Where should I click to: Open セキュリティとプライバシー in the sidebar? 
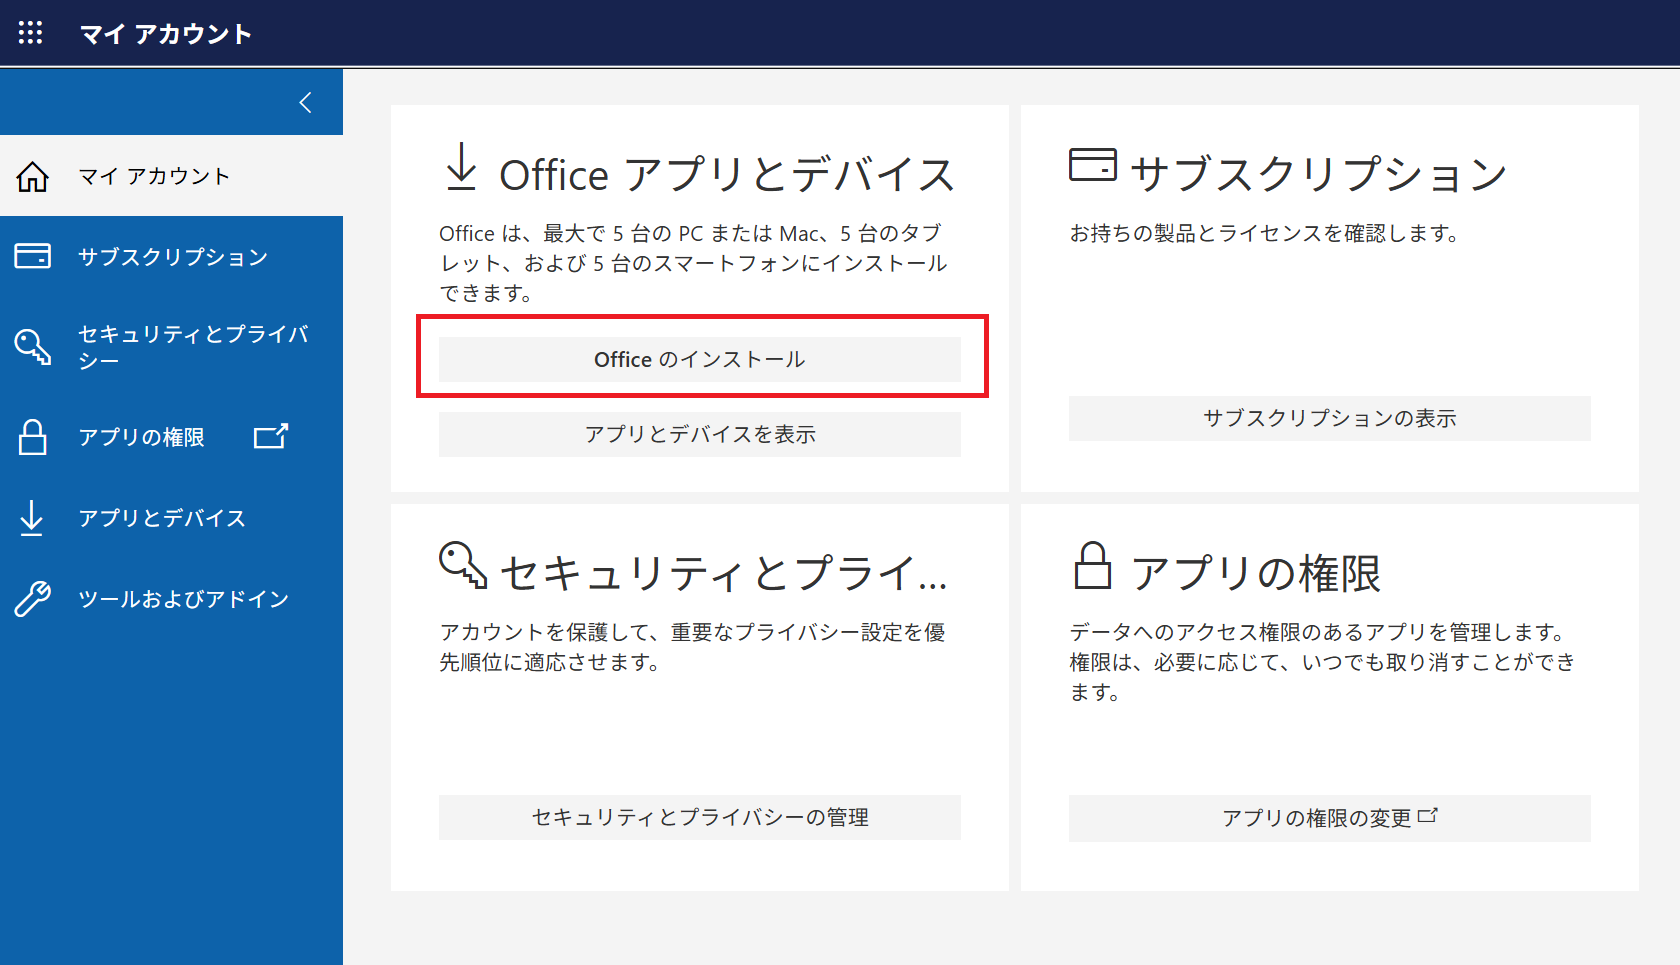click(171, 346)
